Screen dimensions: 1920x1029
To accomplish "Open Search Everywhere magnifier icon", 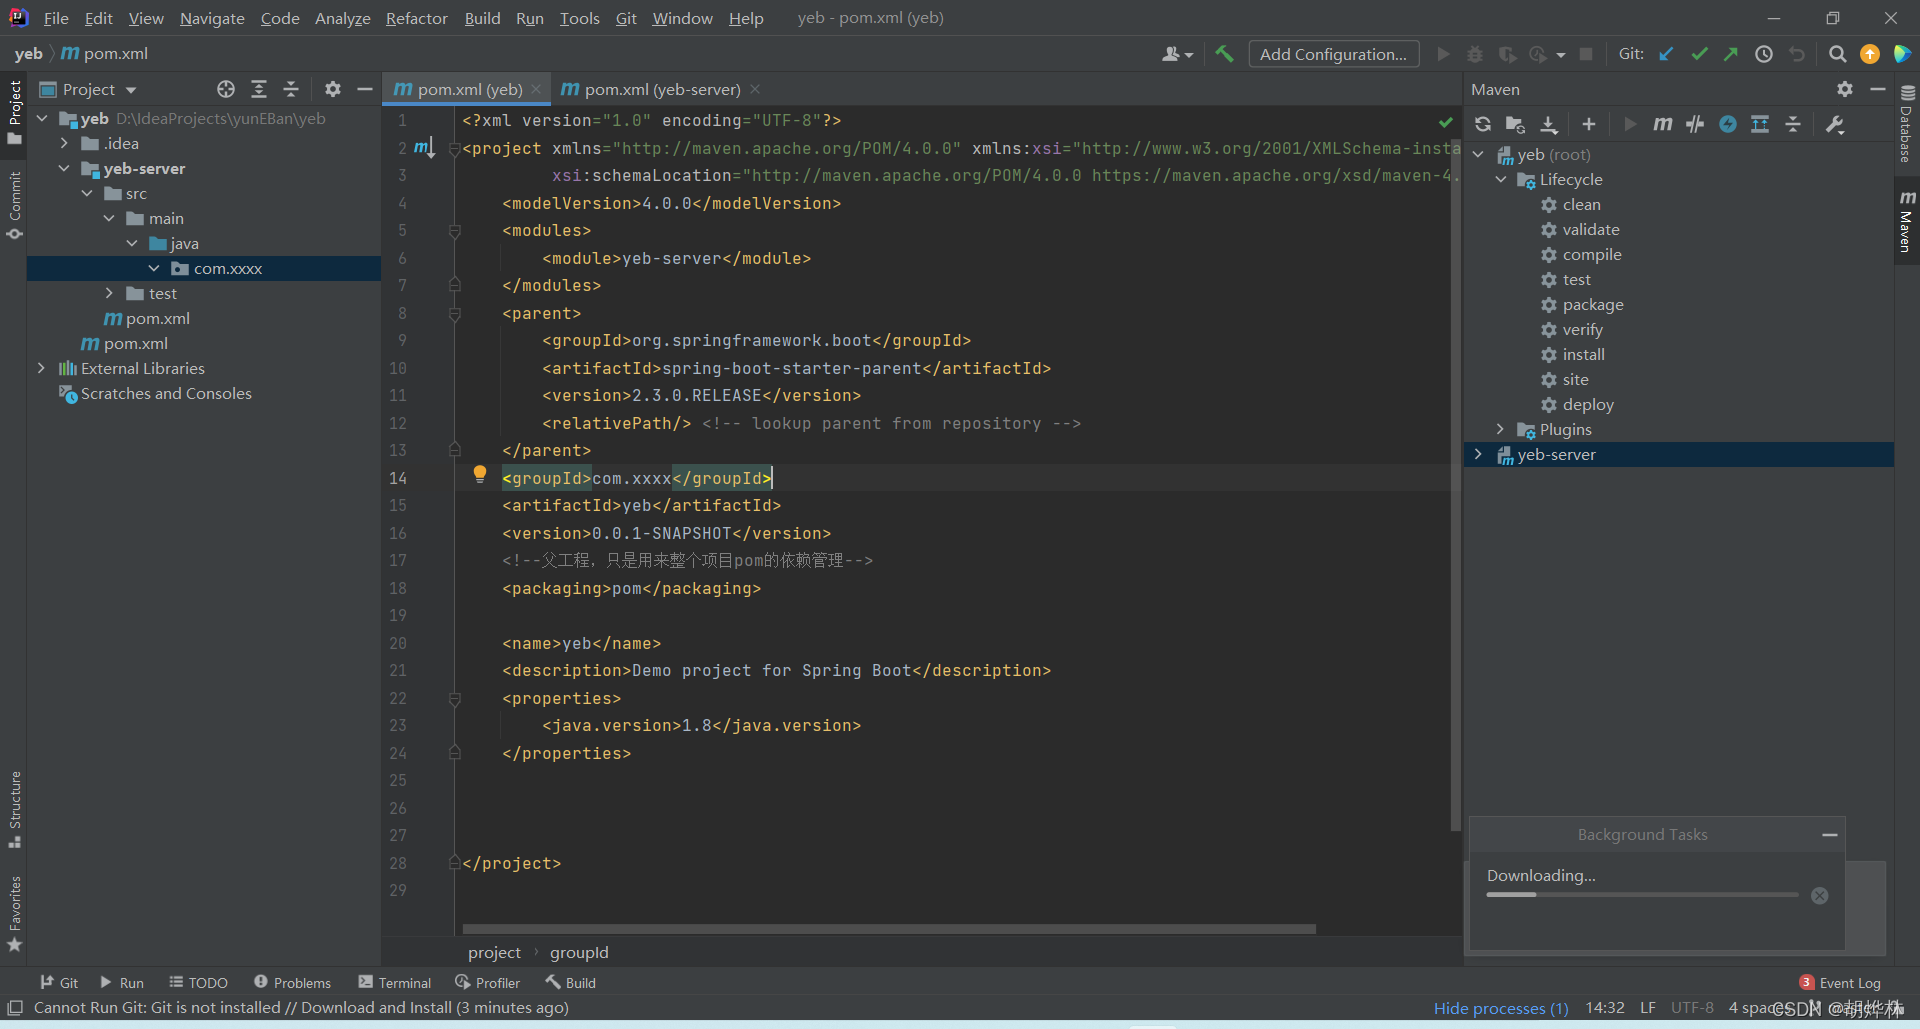I will pos(1837,54).
